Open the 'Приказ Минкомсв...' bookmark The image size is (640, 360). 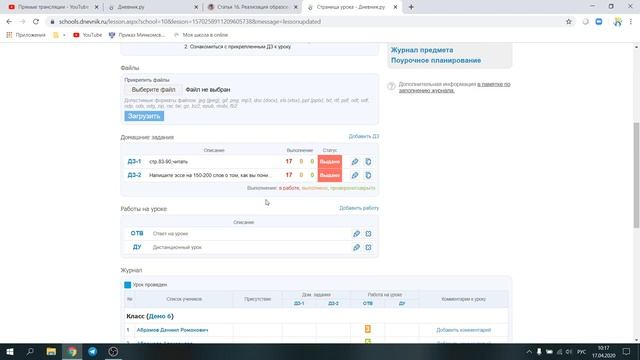pyautogui.click(x=137, y=35)
